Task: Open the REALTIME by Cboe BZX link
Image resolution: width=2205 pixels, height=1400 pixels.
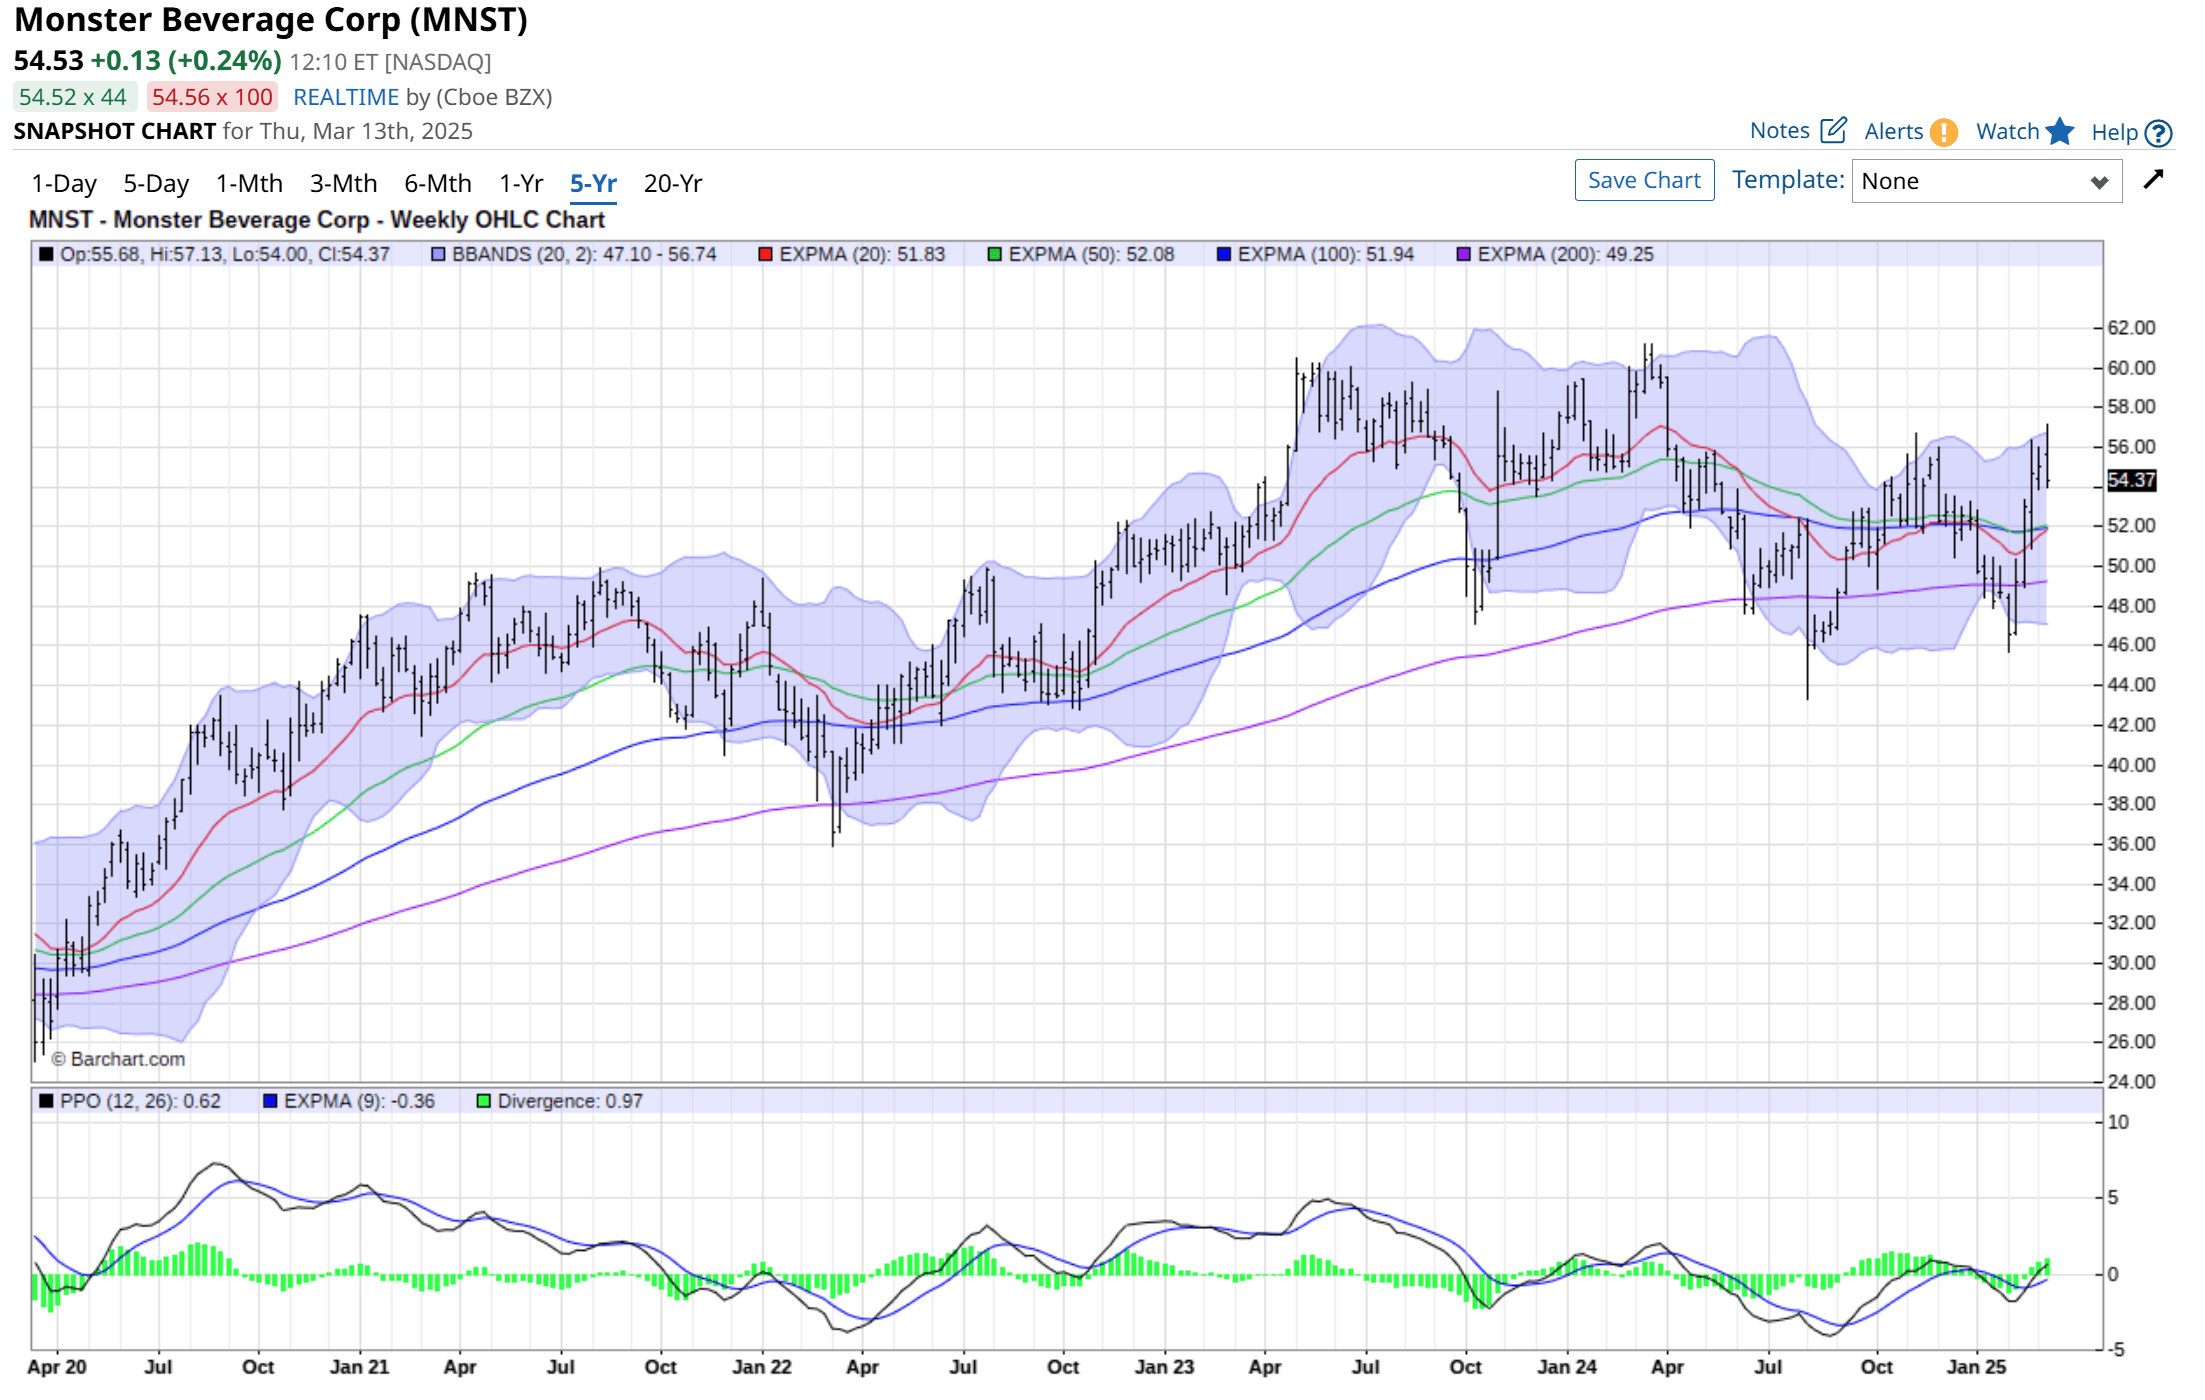Action: click(x=347, y=96)
